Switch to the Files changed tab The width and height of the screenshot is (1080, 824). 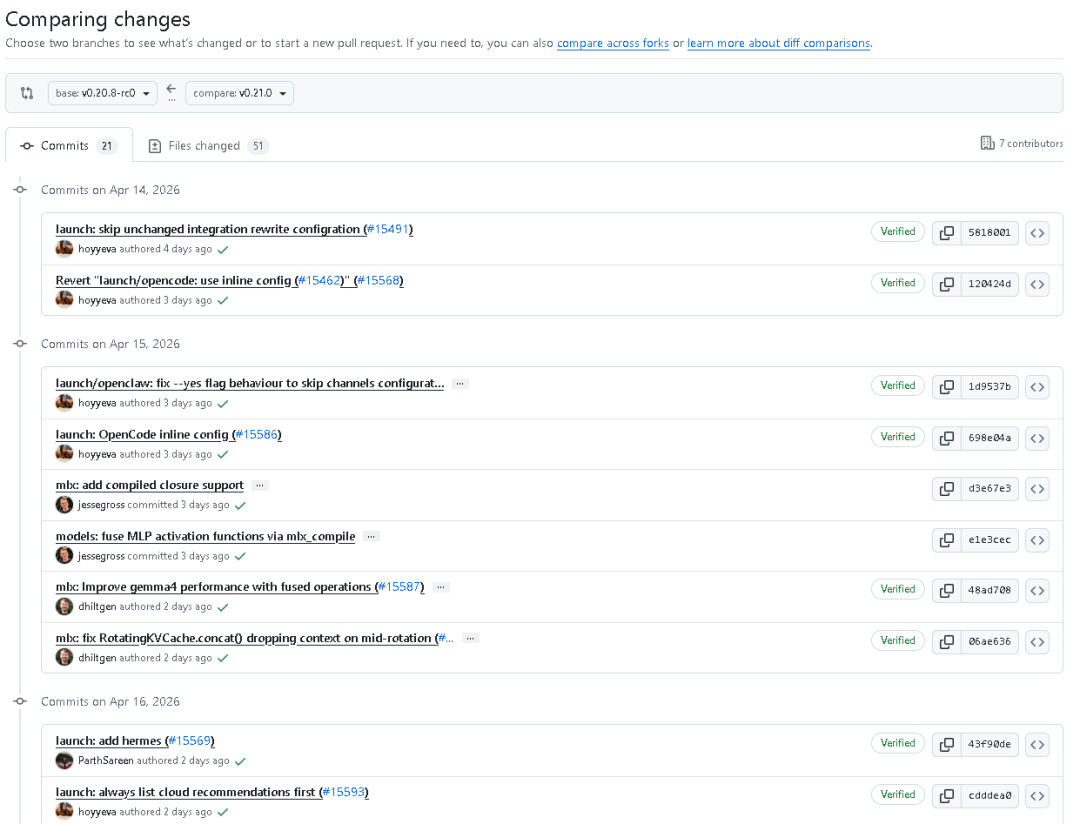pos(208,146)
